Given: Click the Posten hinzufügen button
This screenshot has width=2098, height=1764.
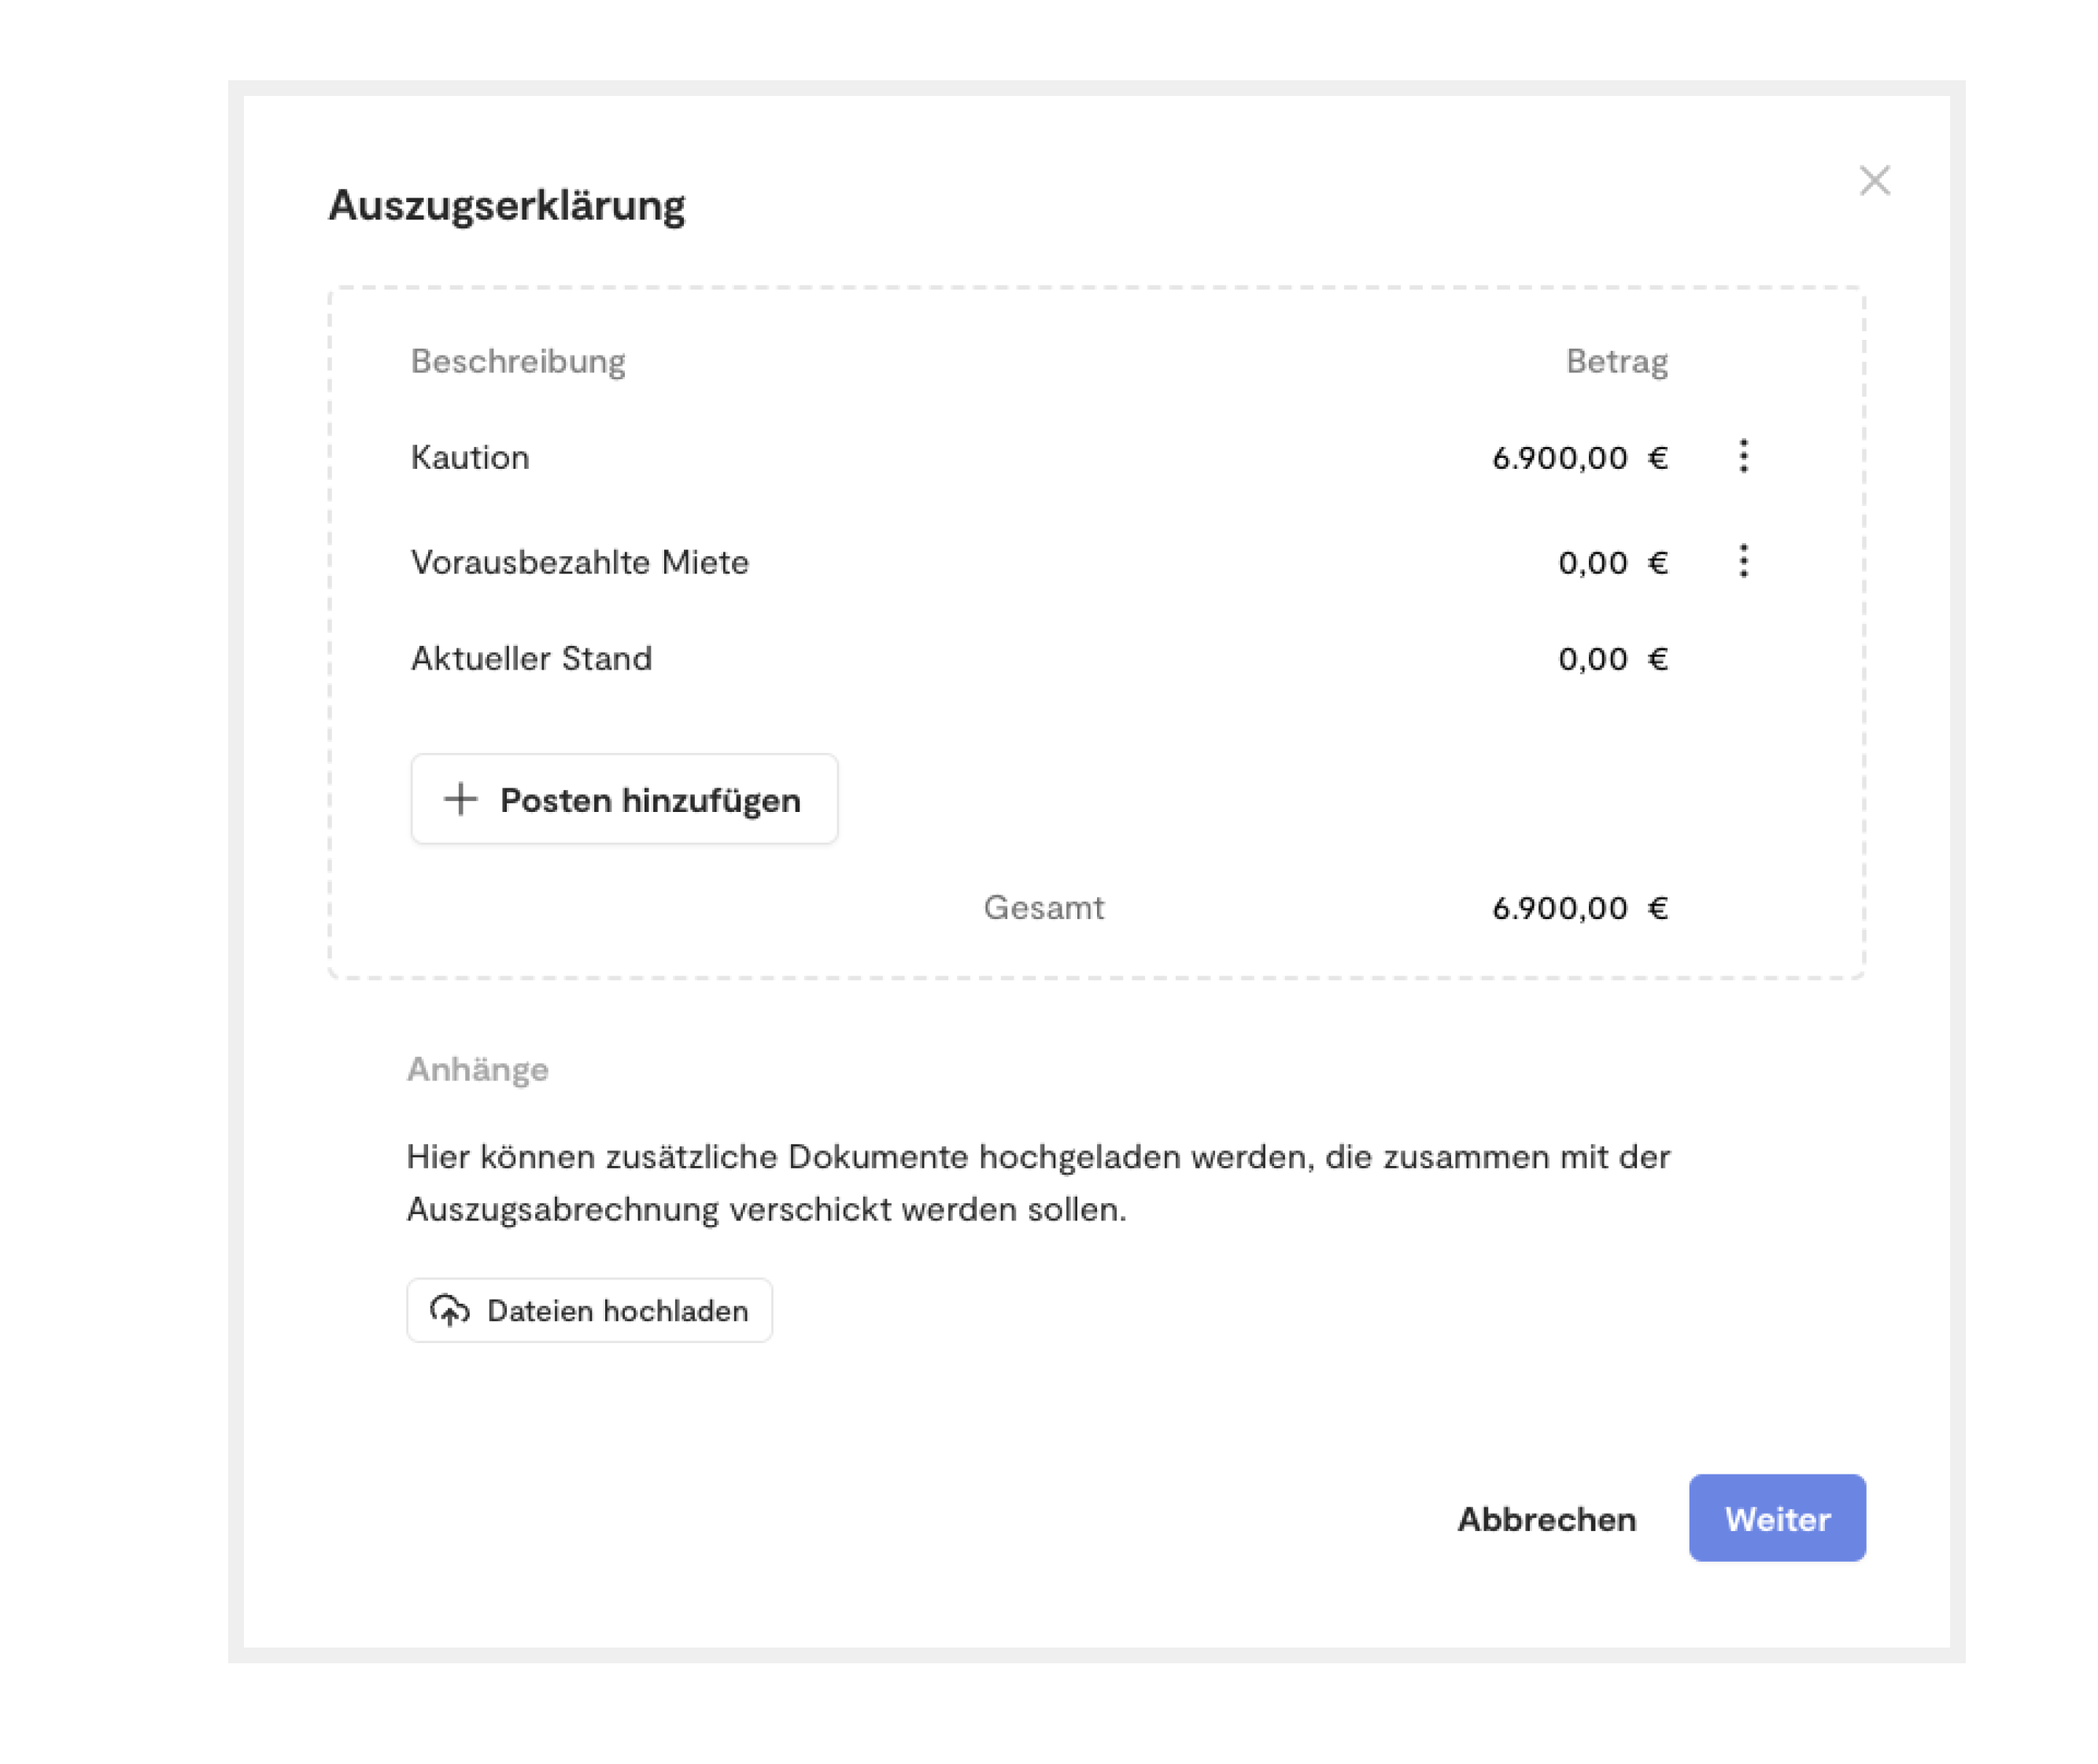Looking at the screenshot, I should [624, 799].
